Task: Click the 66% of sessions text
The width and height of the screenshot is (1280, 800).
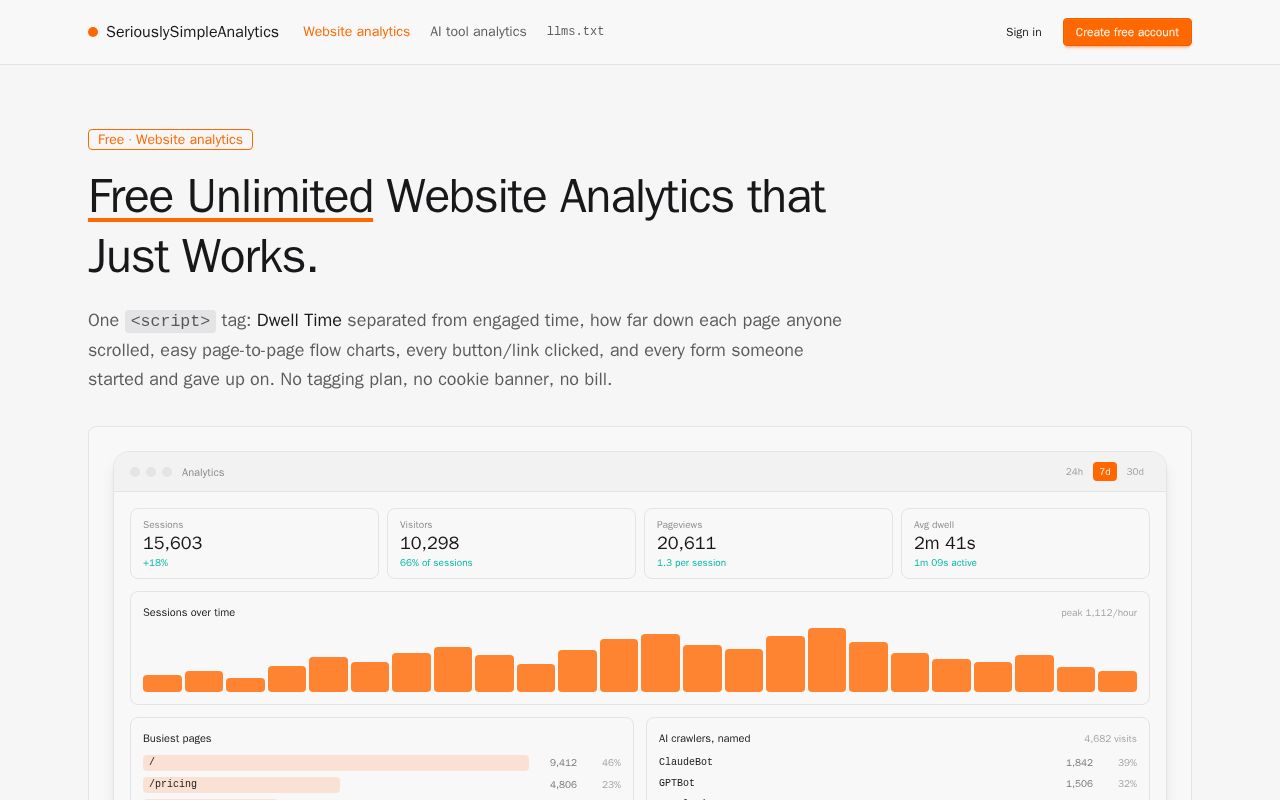Action: click(x=436, y=563)
